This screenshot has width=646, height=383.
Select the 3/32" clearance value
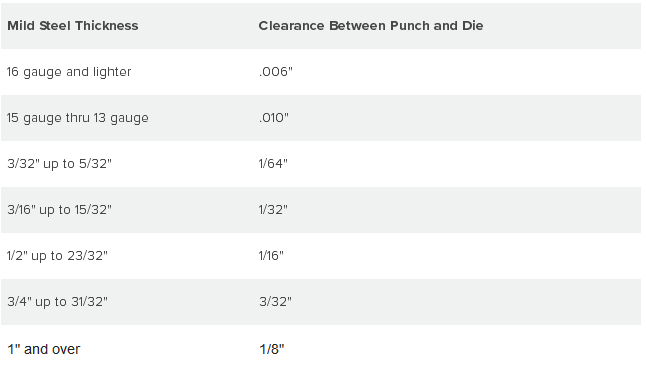pos(275,301)
